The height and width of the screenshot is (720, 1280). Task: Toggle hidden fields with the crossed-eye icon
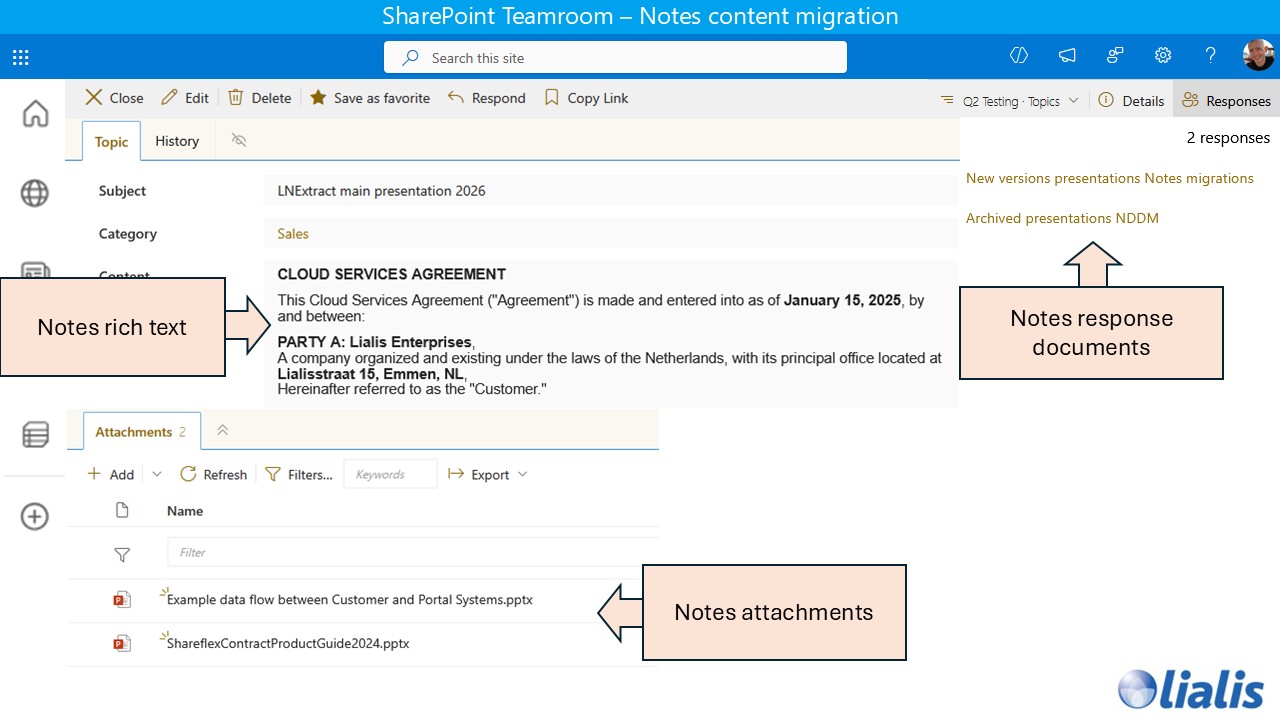pyautogui.click(x=239, y=140)
